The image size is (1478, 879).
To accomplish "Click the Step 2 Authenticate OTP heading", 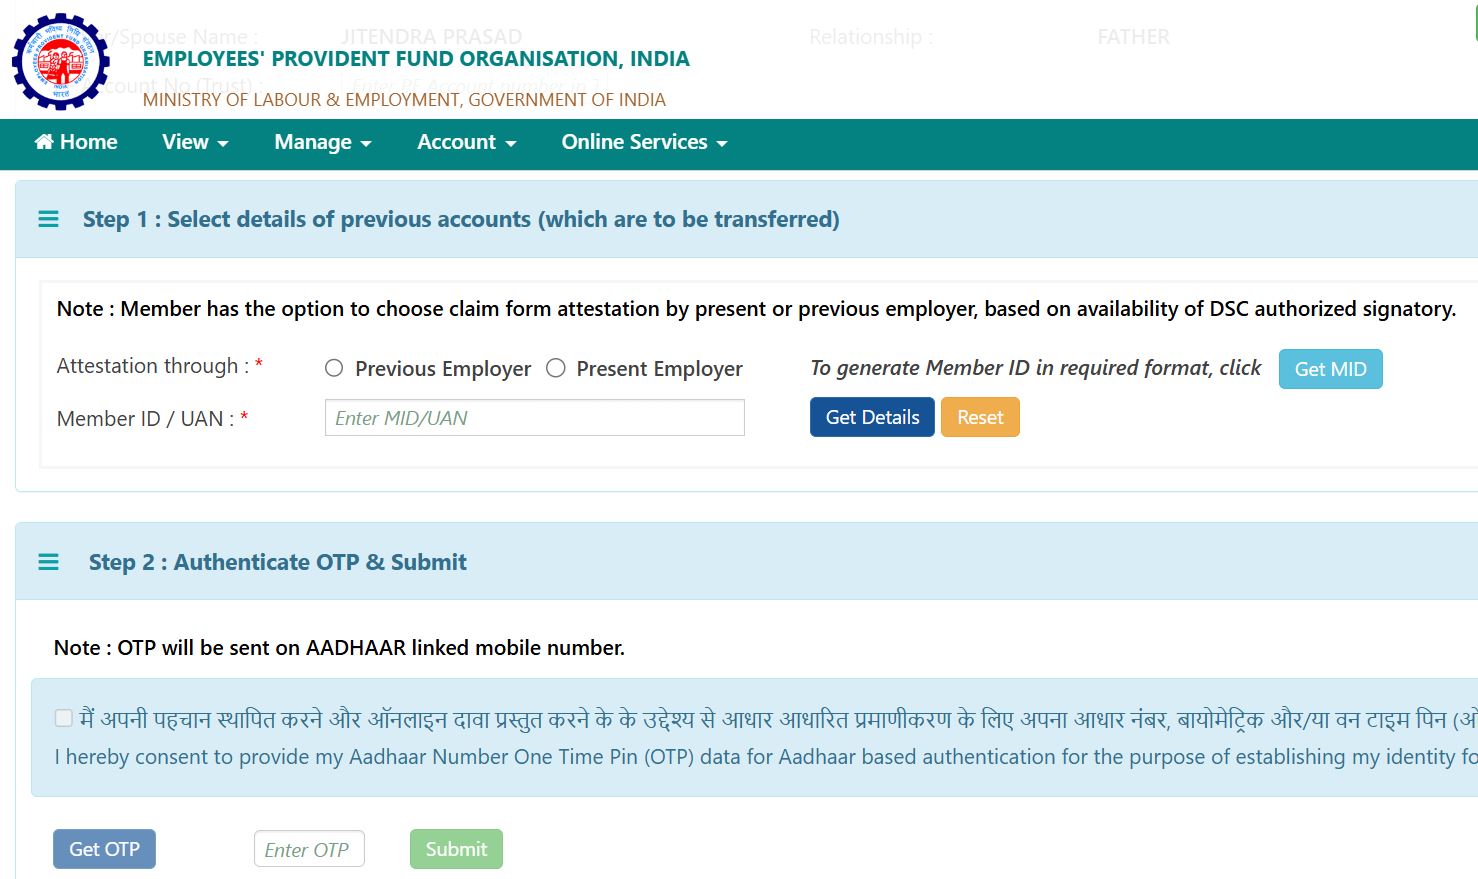I will (x=278, y=562).
